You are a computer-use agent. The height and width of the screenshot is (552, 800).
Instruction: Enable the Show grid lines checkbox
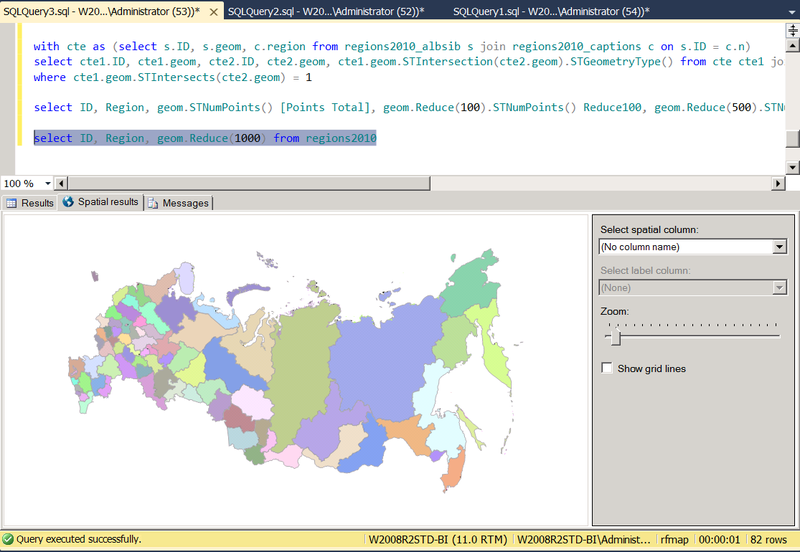point(607,368)
